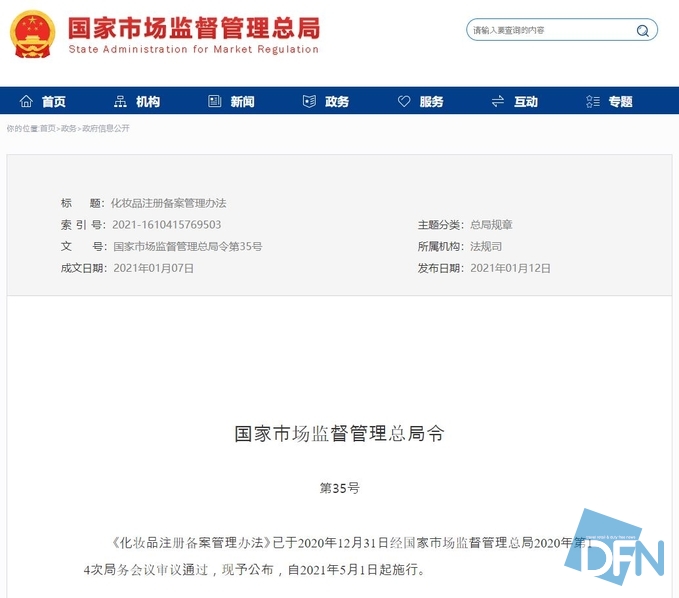
Task: Click the centered text 第35号
Action: (x=340, y=488)
